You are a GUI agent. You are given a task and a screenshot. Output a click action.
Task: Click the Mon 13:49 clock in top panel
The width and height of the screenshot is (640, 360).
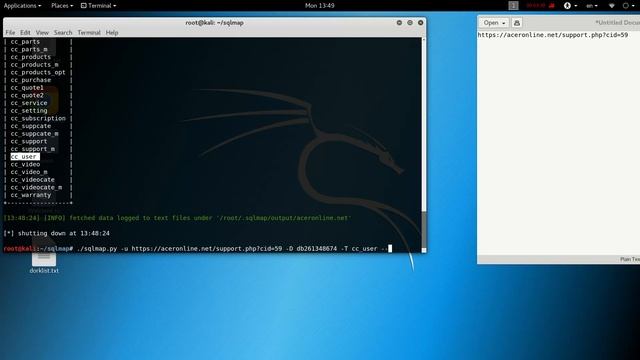coord(320,6)
